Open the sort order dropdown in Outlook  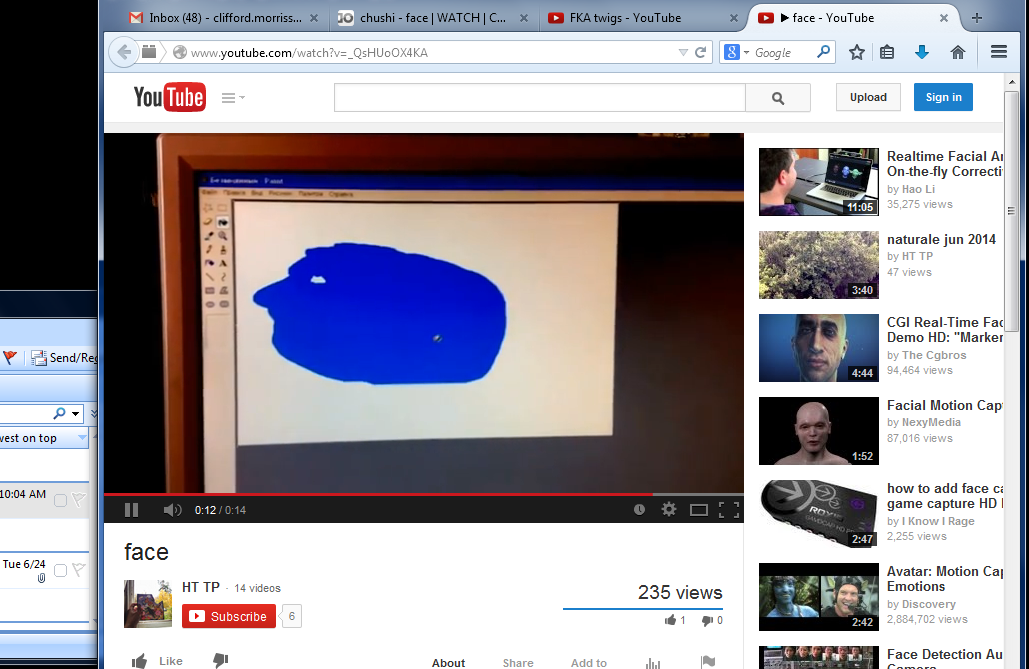(x=82, y=437)
